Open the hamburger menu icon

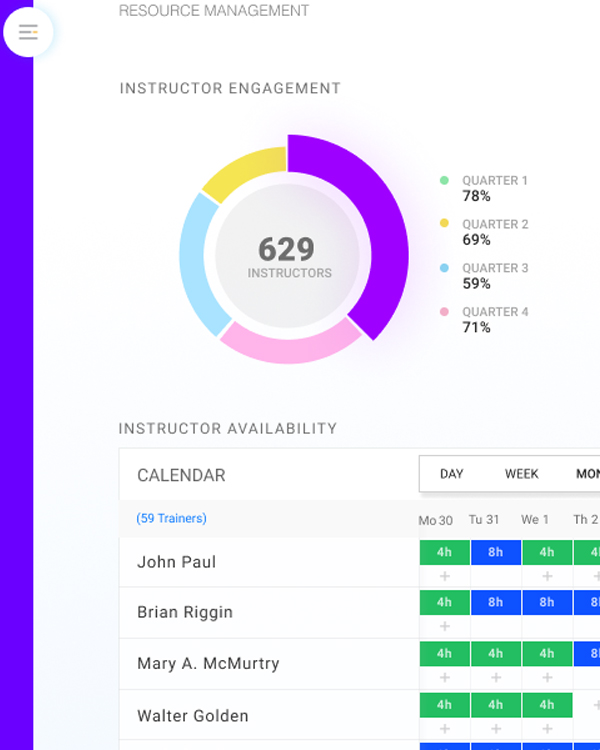(x=28, y=32)
